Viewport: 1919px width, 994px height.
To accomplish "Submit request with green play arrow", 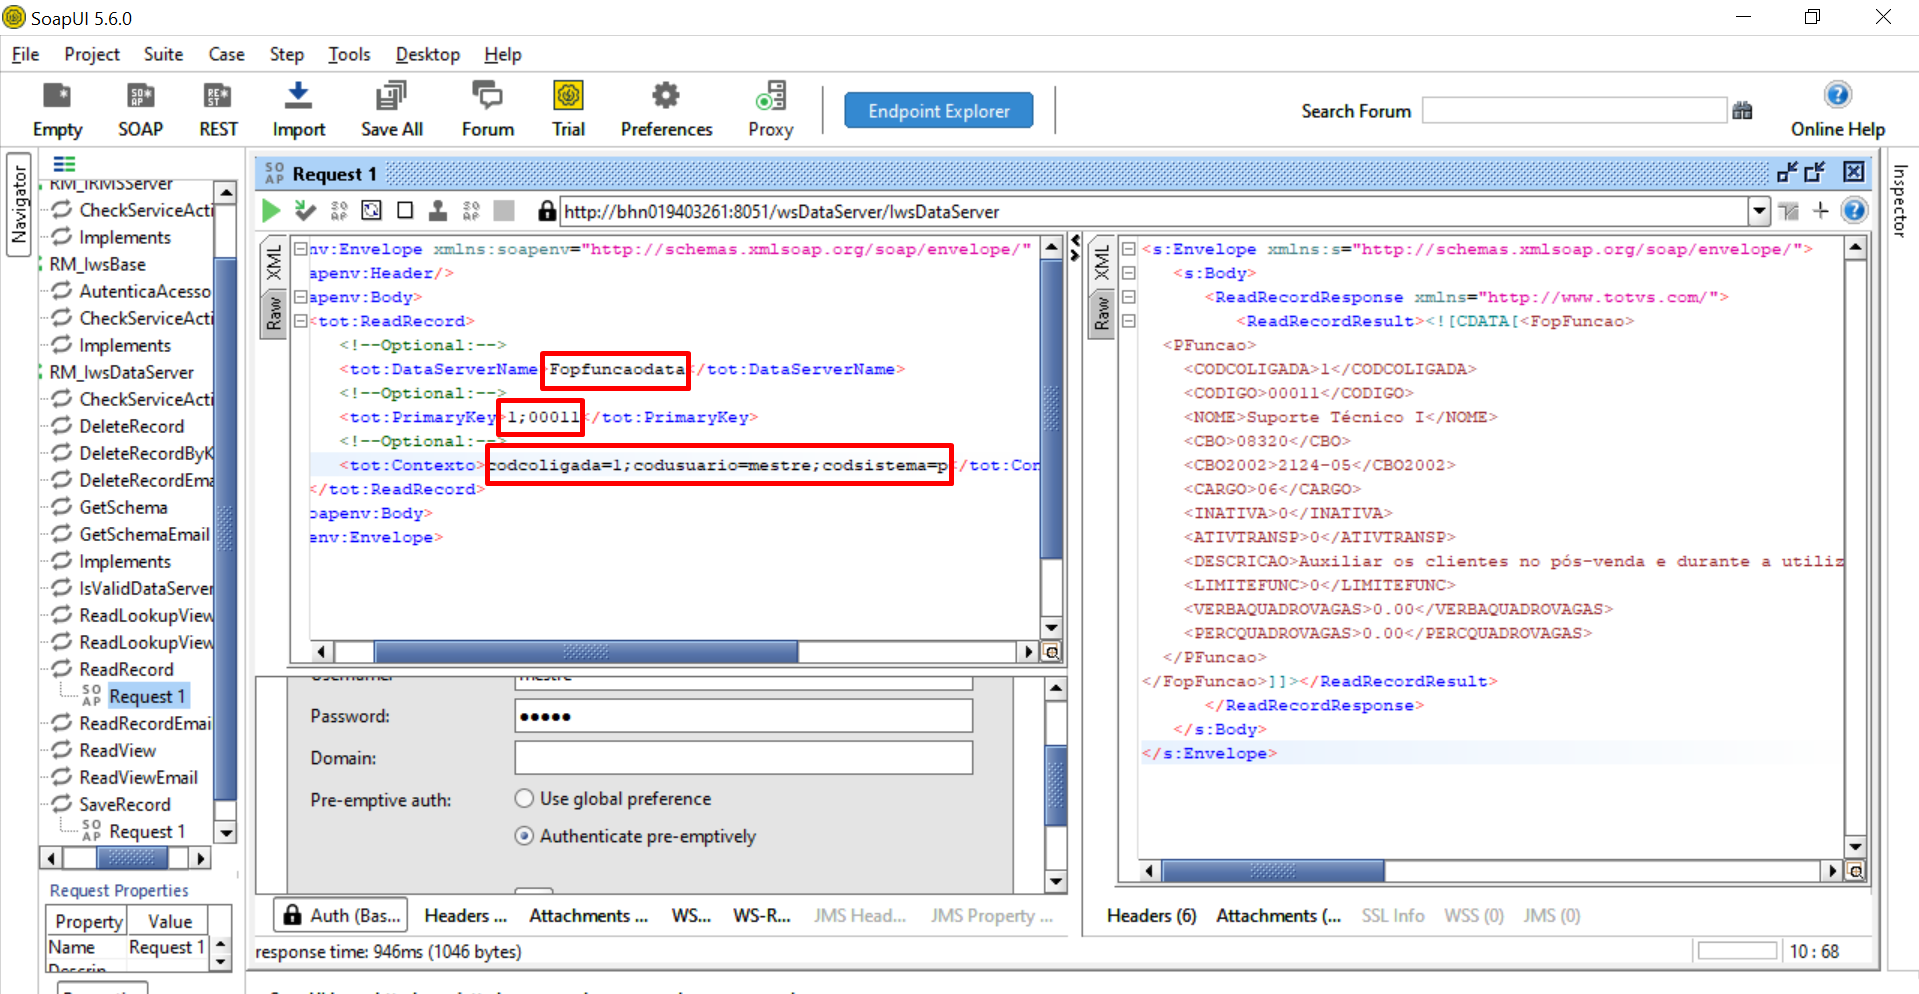I will point(271,211).
